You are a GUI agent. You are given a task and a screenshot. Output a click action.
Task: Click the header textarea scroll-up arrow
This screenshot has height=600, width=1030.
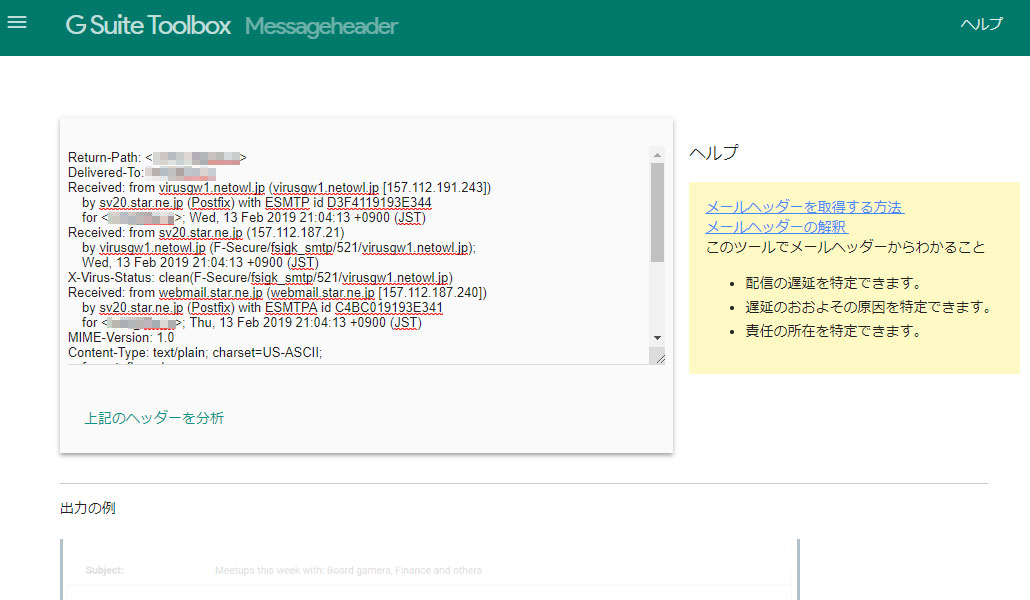(x=657, y=155)
